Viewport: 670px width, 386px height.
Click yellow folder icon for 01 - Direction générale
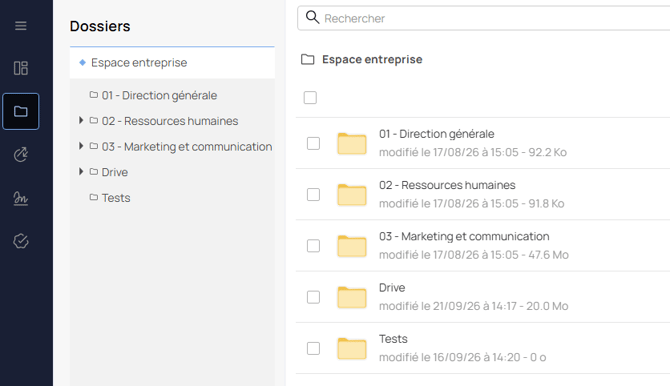coord(352,144)
